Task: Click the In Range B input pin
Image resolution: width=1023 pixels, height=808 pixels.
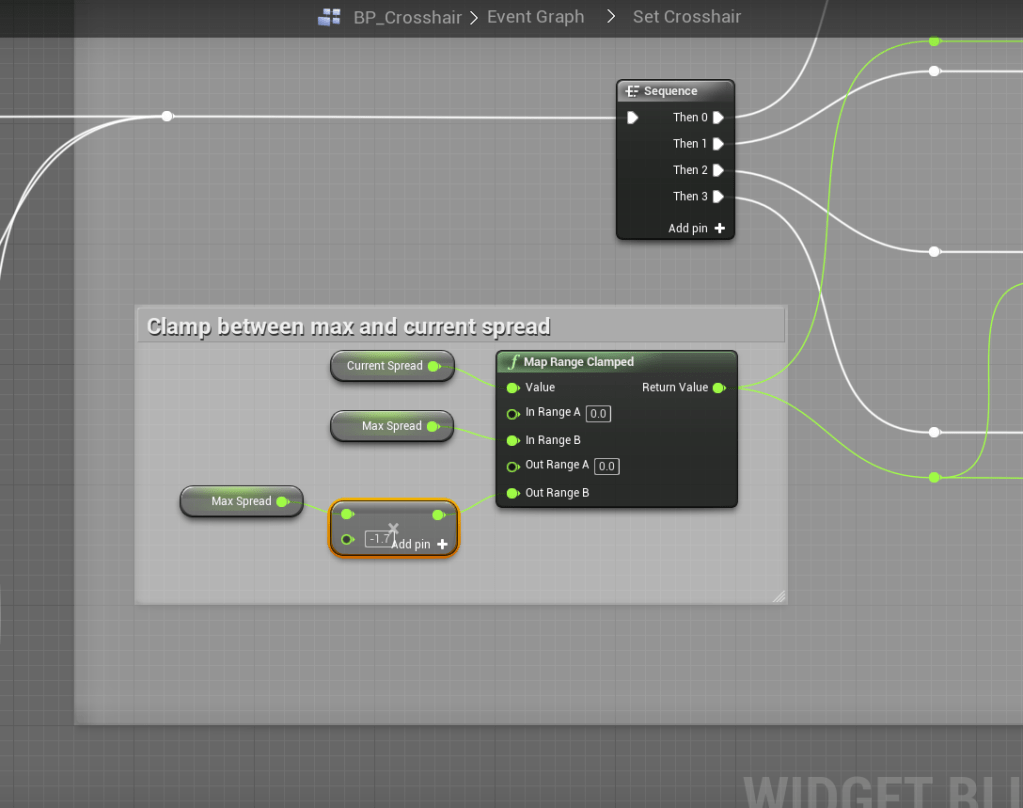Action: point(513,440)
